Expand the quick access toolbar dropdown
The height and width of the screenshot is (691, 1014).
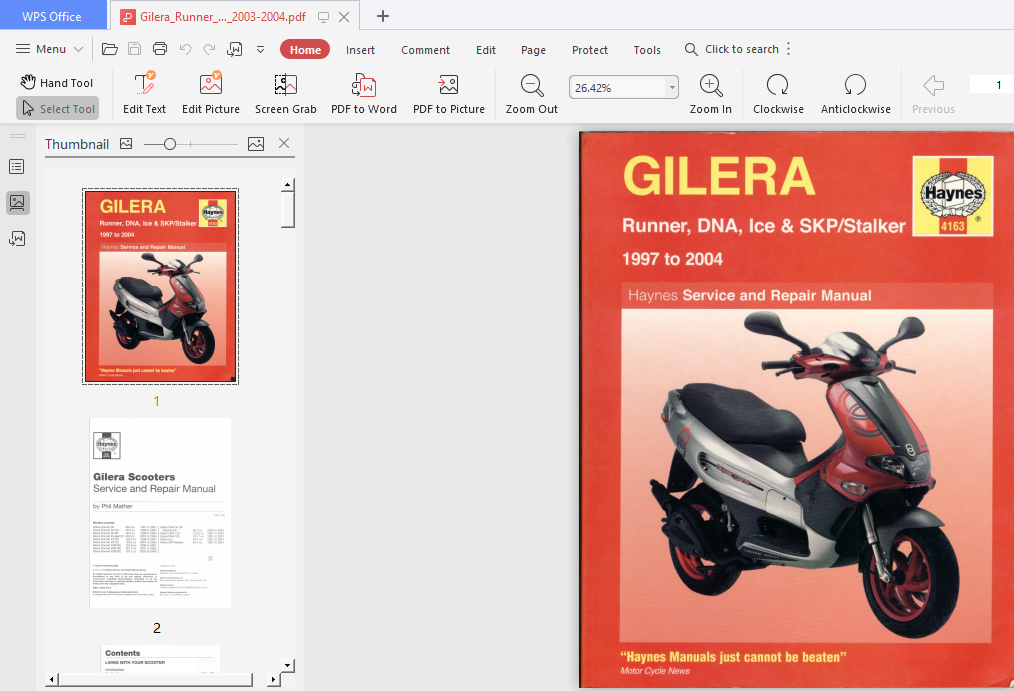pyautogui.click(x=261, y=49)
